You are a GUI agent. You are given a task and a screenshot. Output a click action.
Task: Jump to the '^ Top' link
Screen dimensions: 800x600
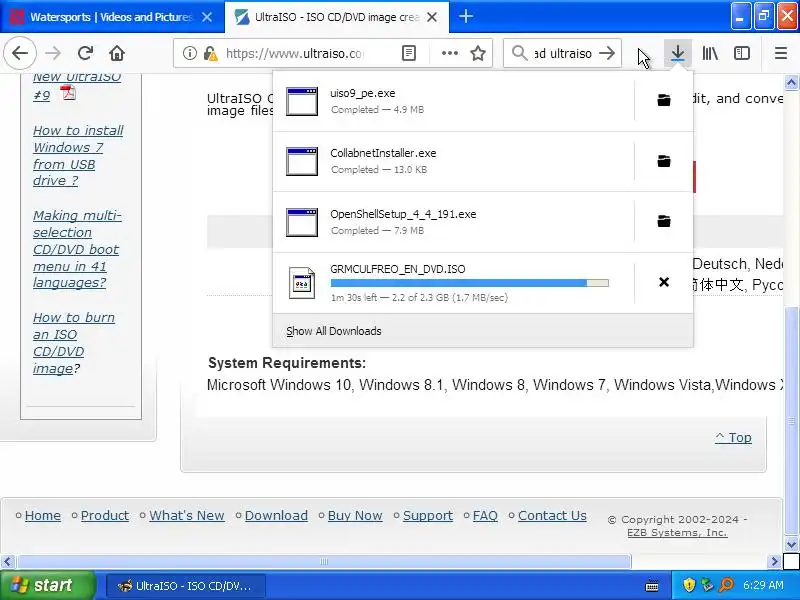click(x=733, y=438)
